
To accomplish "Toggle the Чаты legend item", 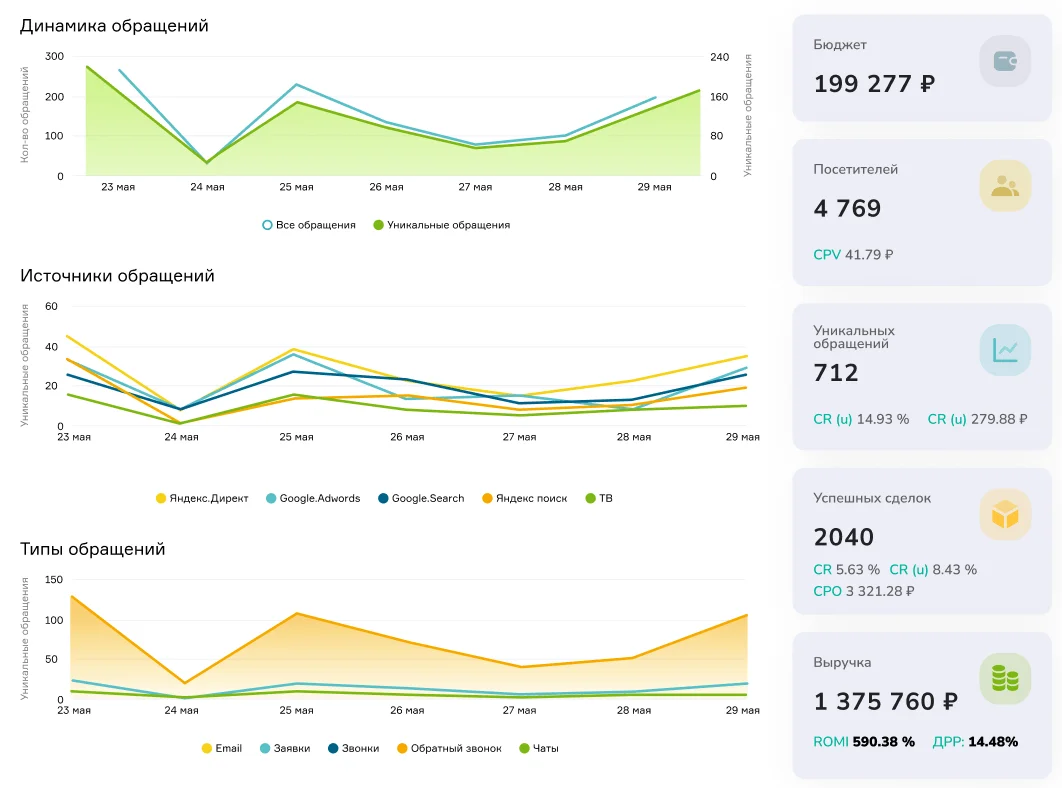I will (538, 748).
